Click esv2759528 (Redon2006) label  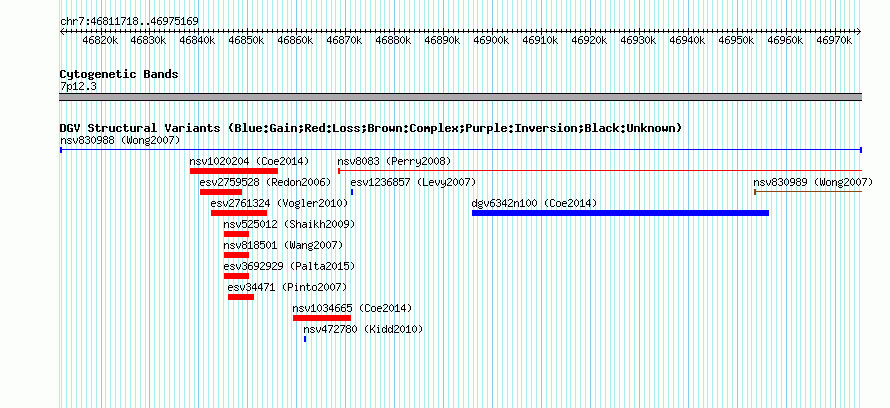point(265,183)
